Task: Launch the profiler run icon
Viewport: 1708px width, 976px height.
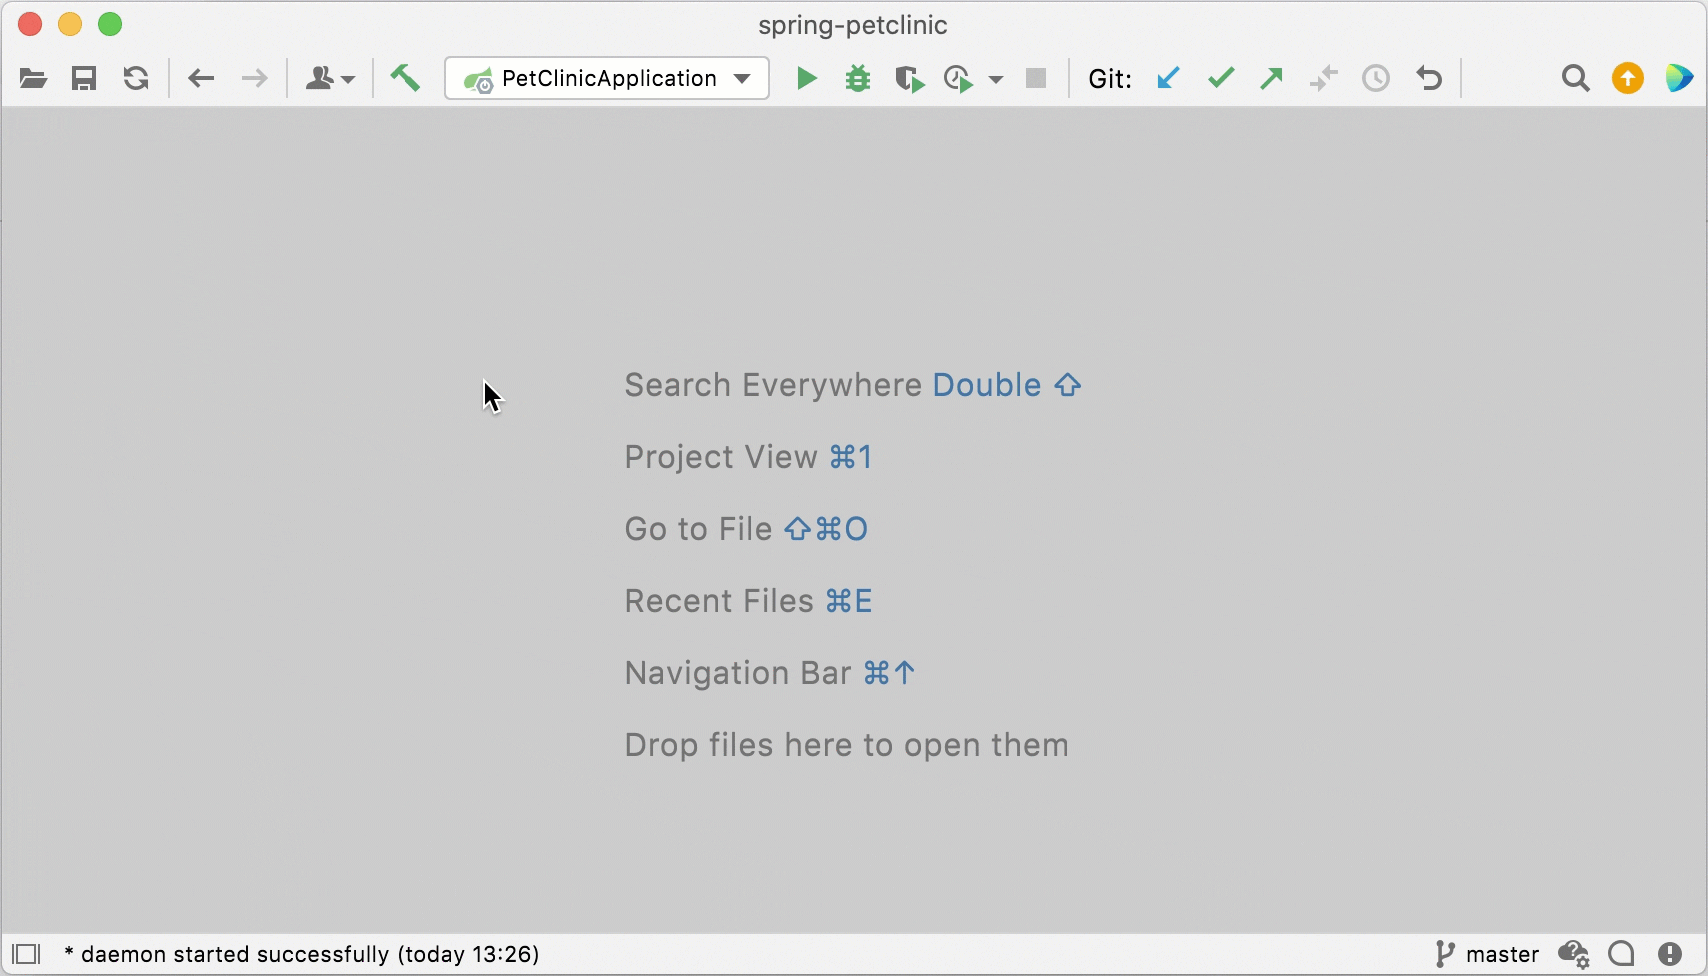Action: pos(959,79)
